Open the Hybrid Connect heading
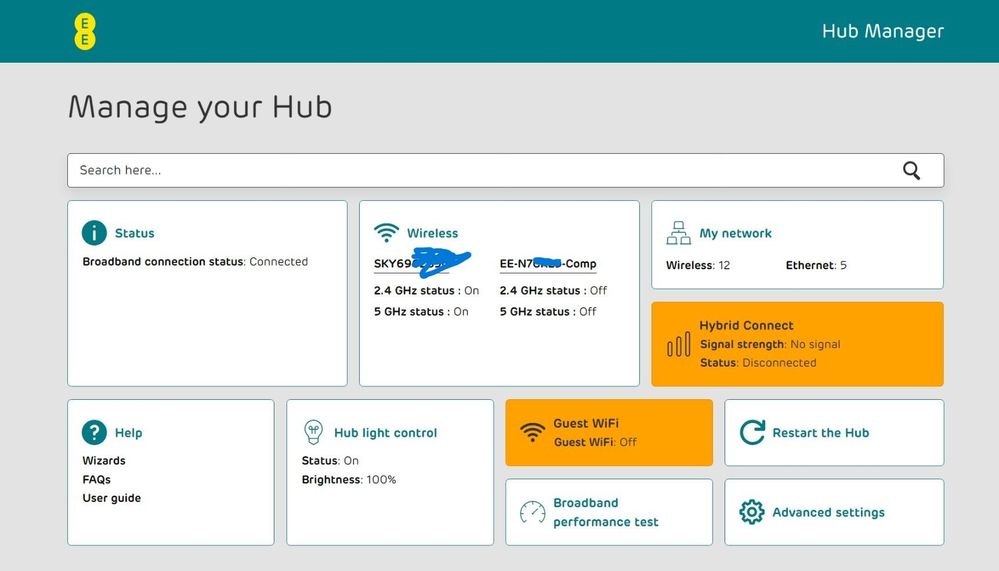The image size is (999, 571). coord(746,325)
